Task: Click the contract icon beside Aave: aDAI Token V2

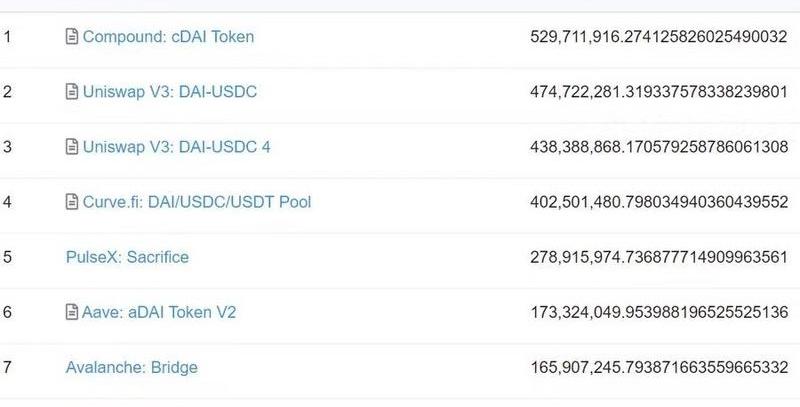Action: pos(71,312)
